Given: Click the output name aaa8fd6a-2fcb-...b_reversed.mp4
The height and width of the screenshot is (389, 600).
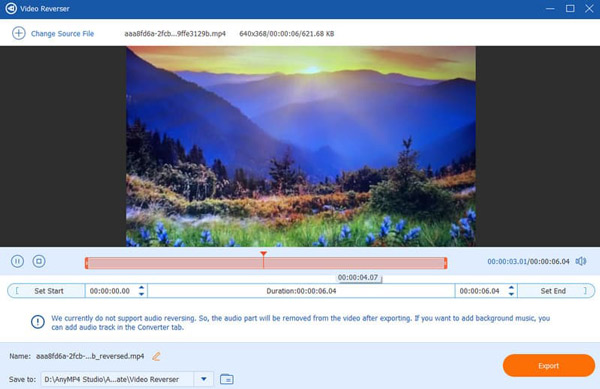Looking at the screenshot, I should 90,356.
